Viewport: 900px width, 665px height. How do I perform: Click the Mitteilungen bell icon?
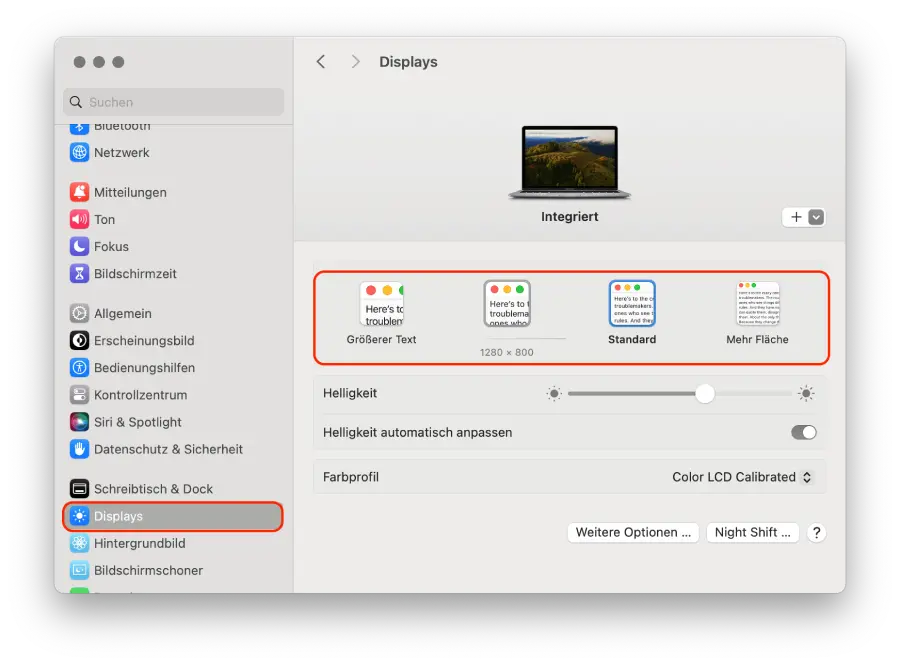coord(79,192)
